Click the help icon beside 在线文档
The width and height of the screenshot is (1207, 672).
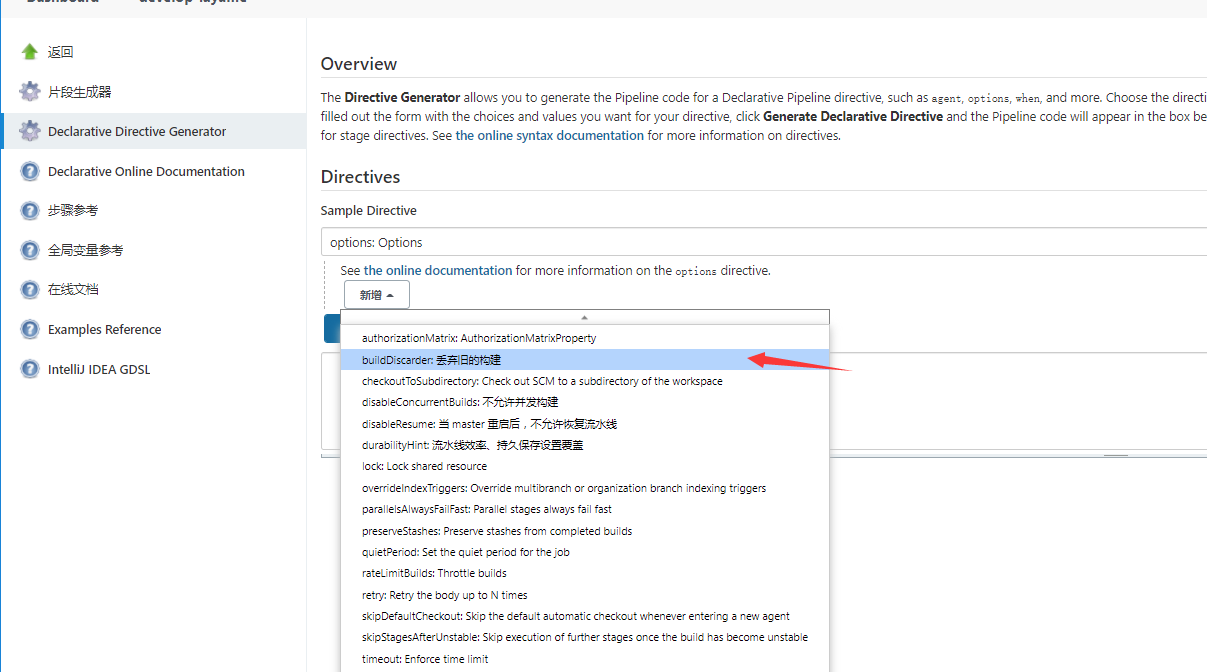(30, 289)
